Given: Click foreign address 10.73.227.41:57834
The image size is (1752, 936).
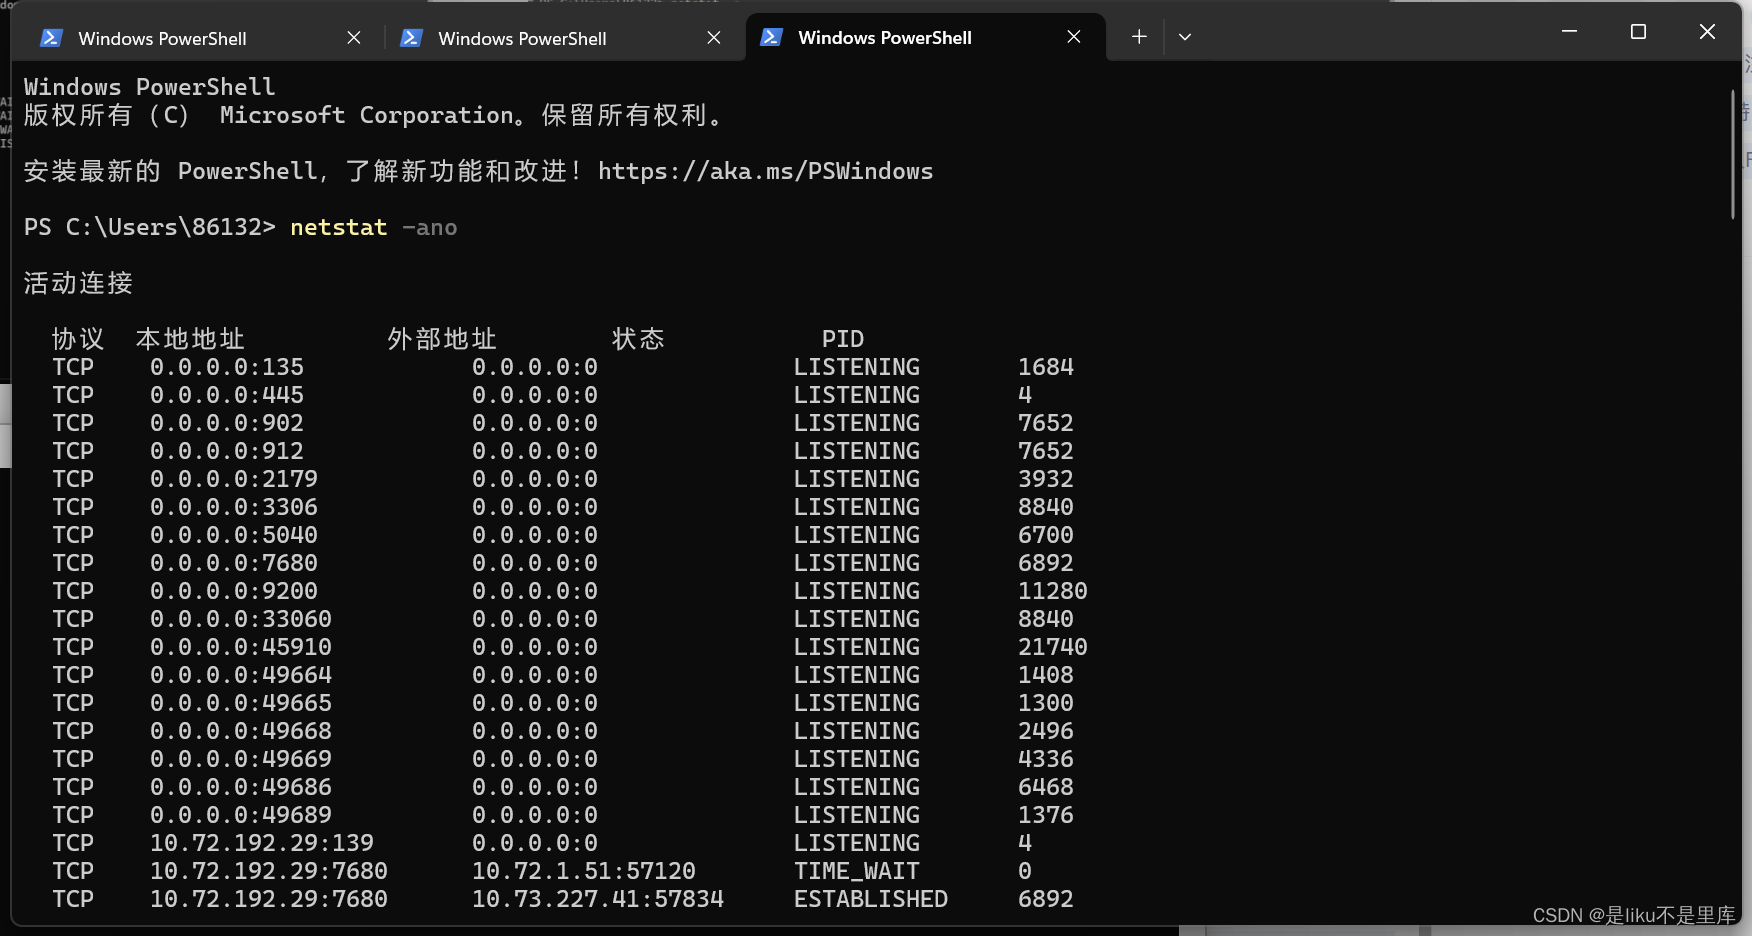Looking at the screenshot, I should pos(598,900).
